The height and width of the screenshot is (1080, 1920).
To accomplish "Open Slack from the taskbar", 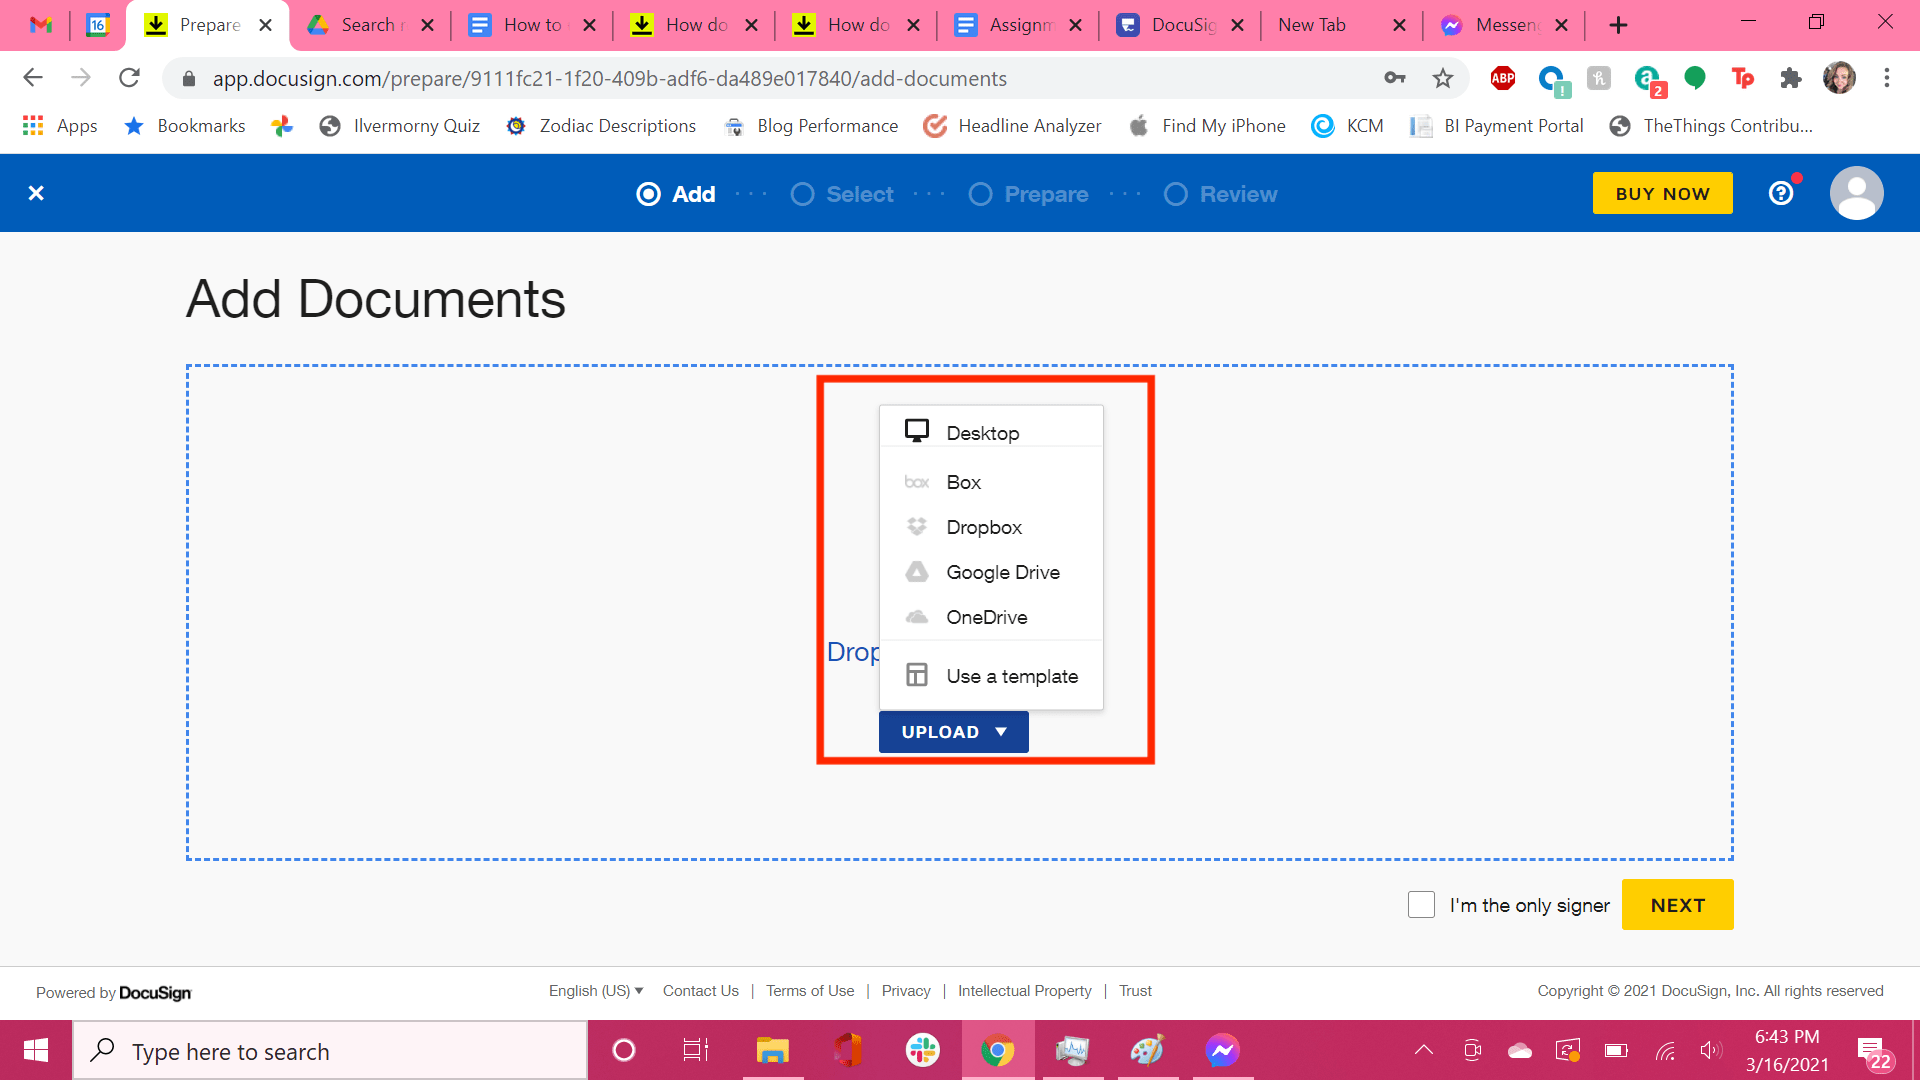I will coord(922,1050).
